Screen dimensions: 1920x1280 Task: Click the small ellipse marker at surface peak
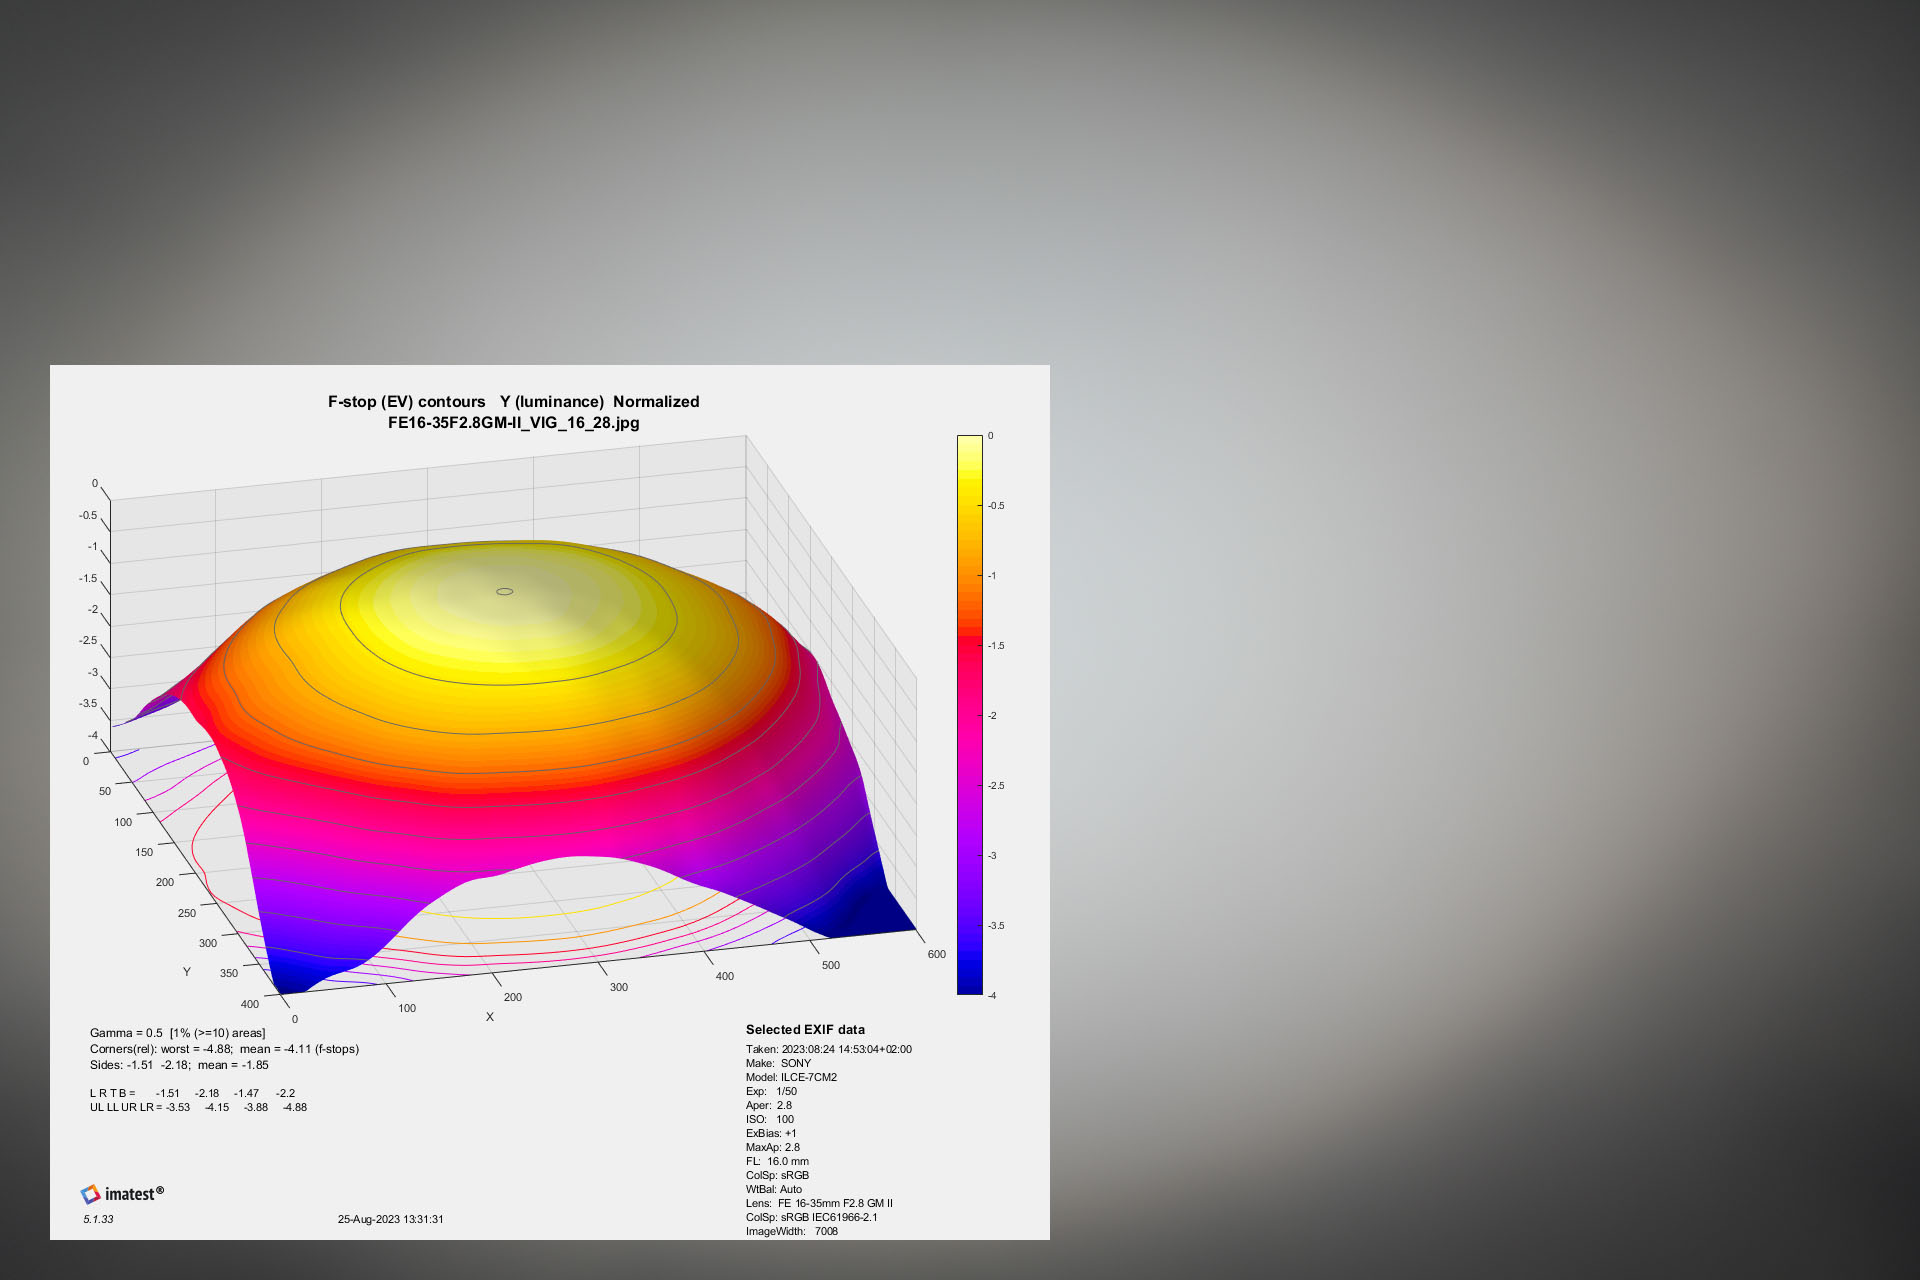(x=505, y=592)
